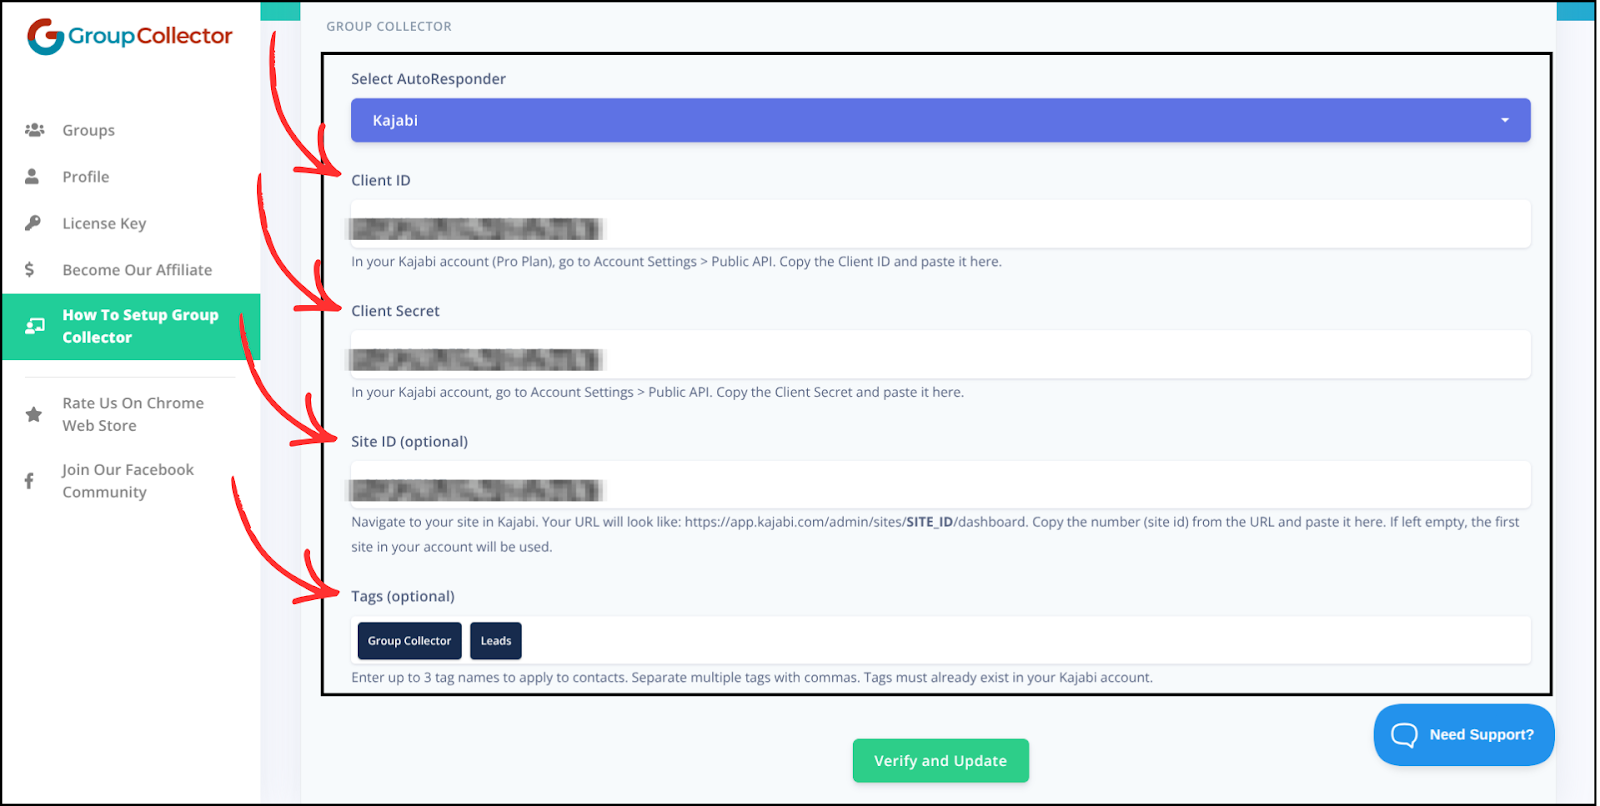Focus the Client ID input field
1600x806 pixels.
click(x=940, y=224)
